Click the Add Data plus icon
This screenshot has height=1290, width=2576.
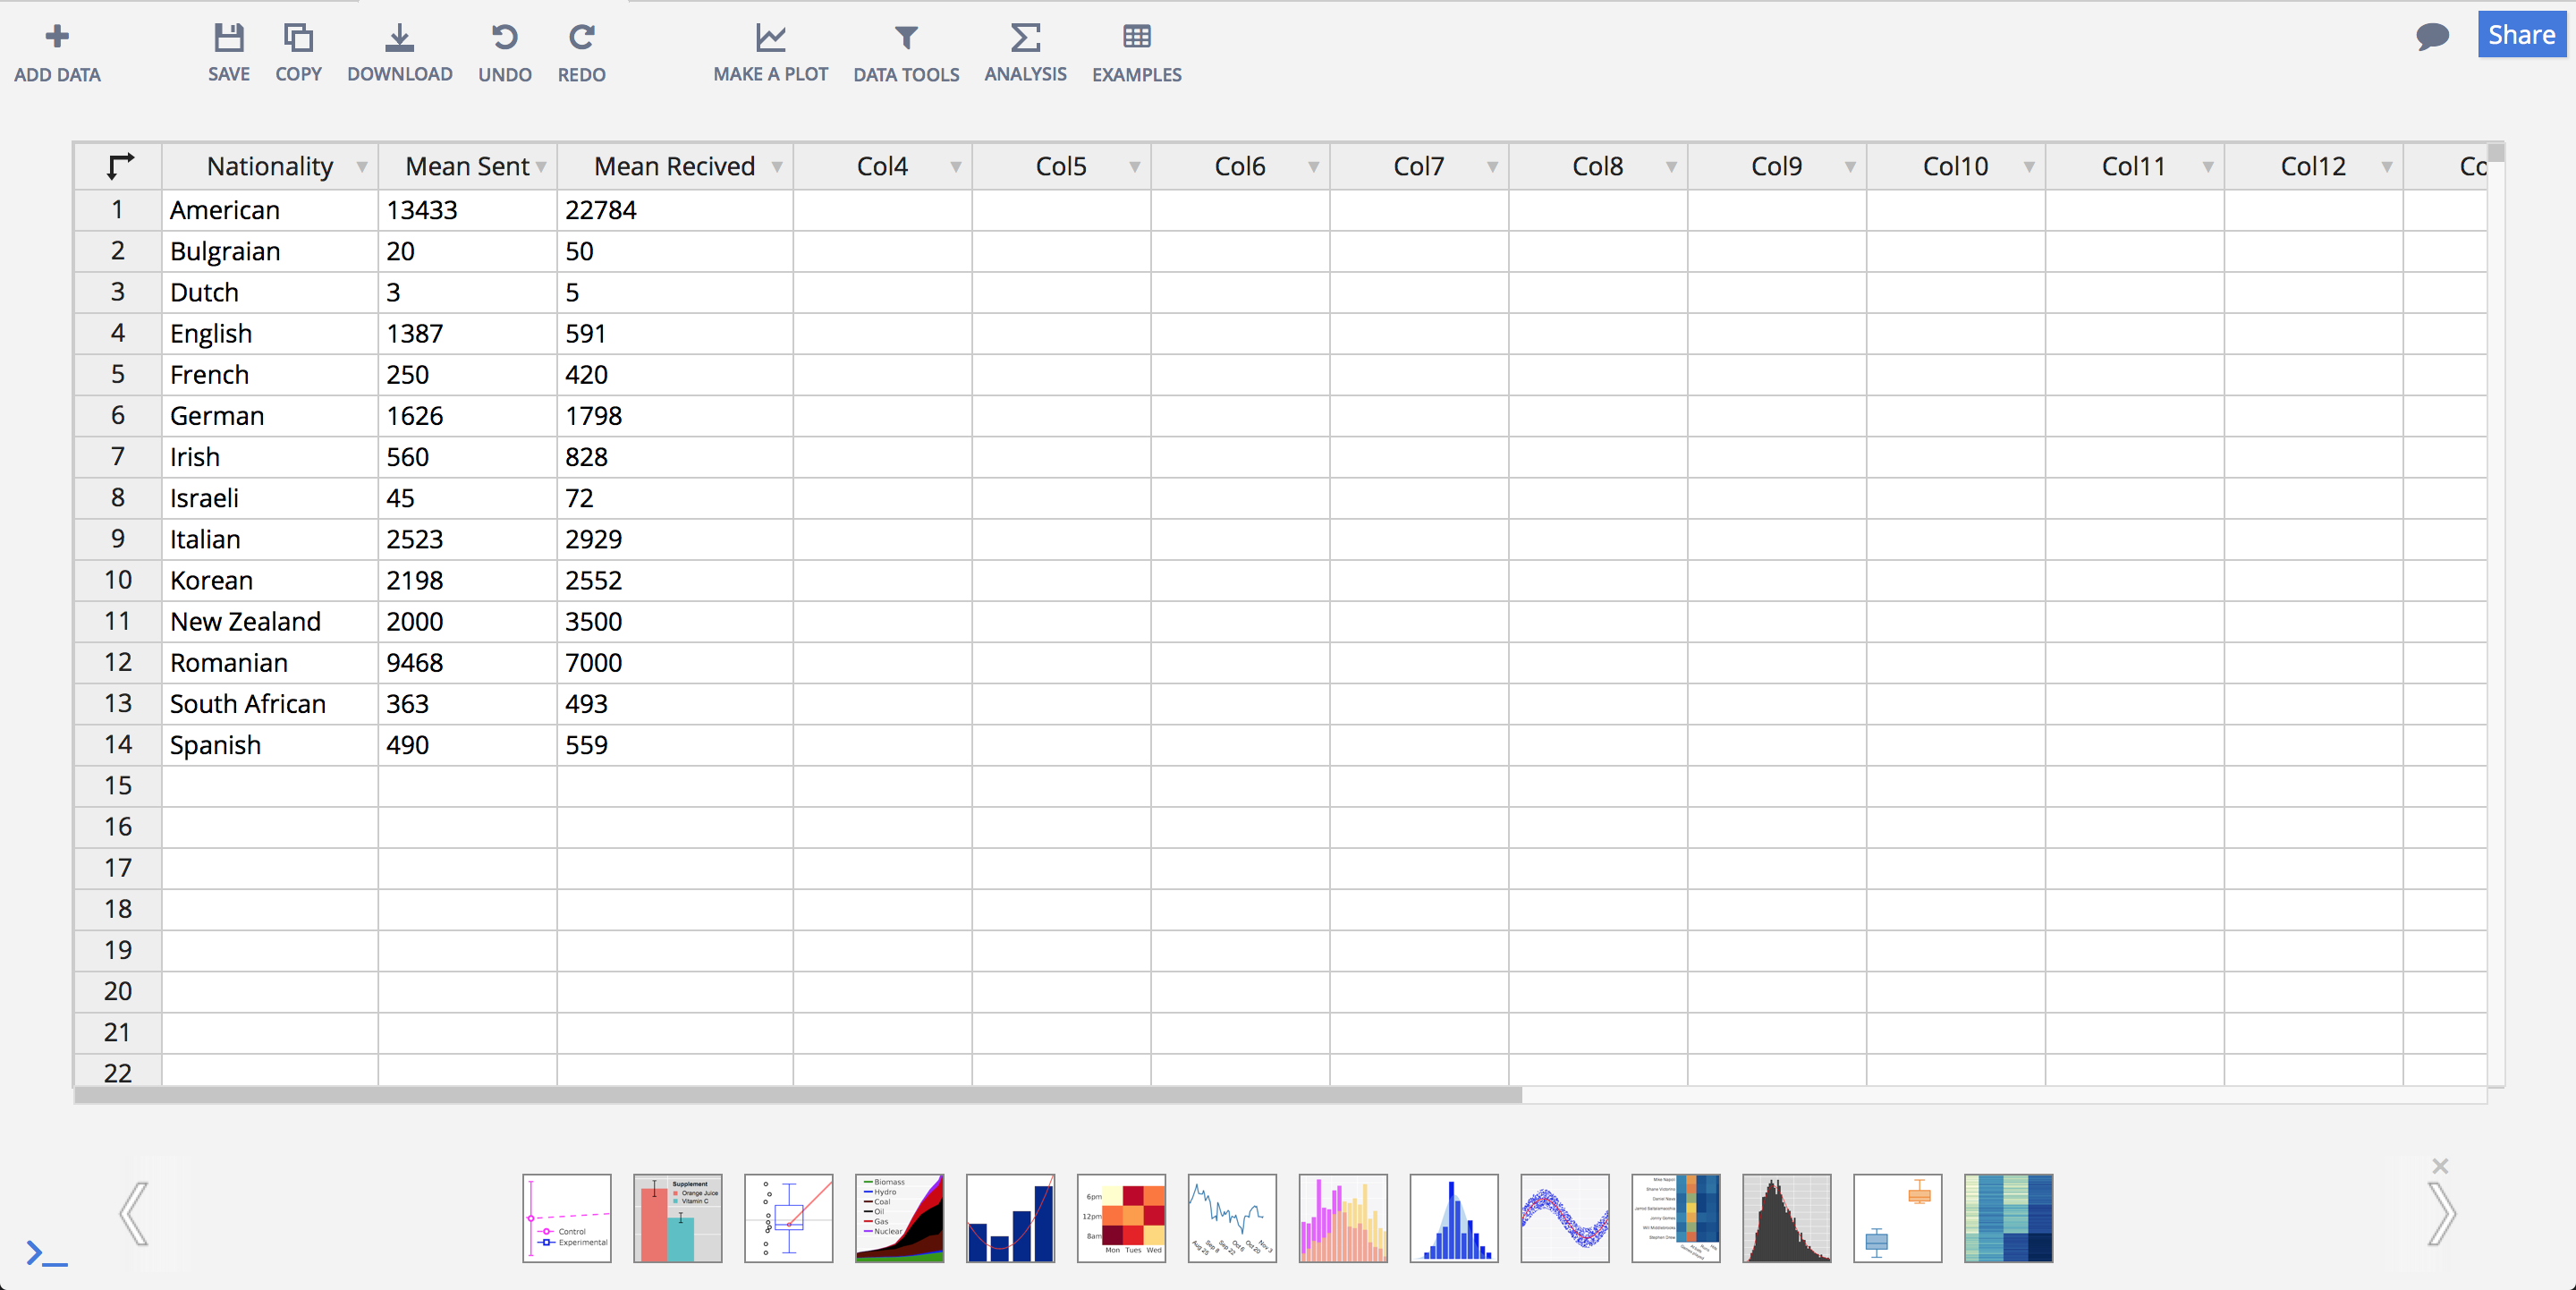(x=57, y=38)
